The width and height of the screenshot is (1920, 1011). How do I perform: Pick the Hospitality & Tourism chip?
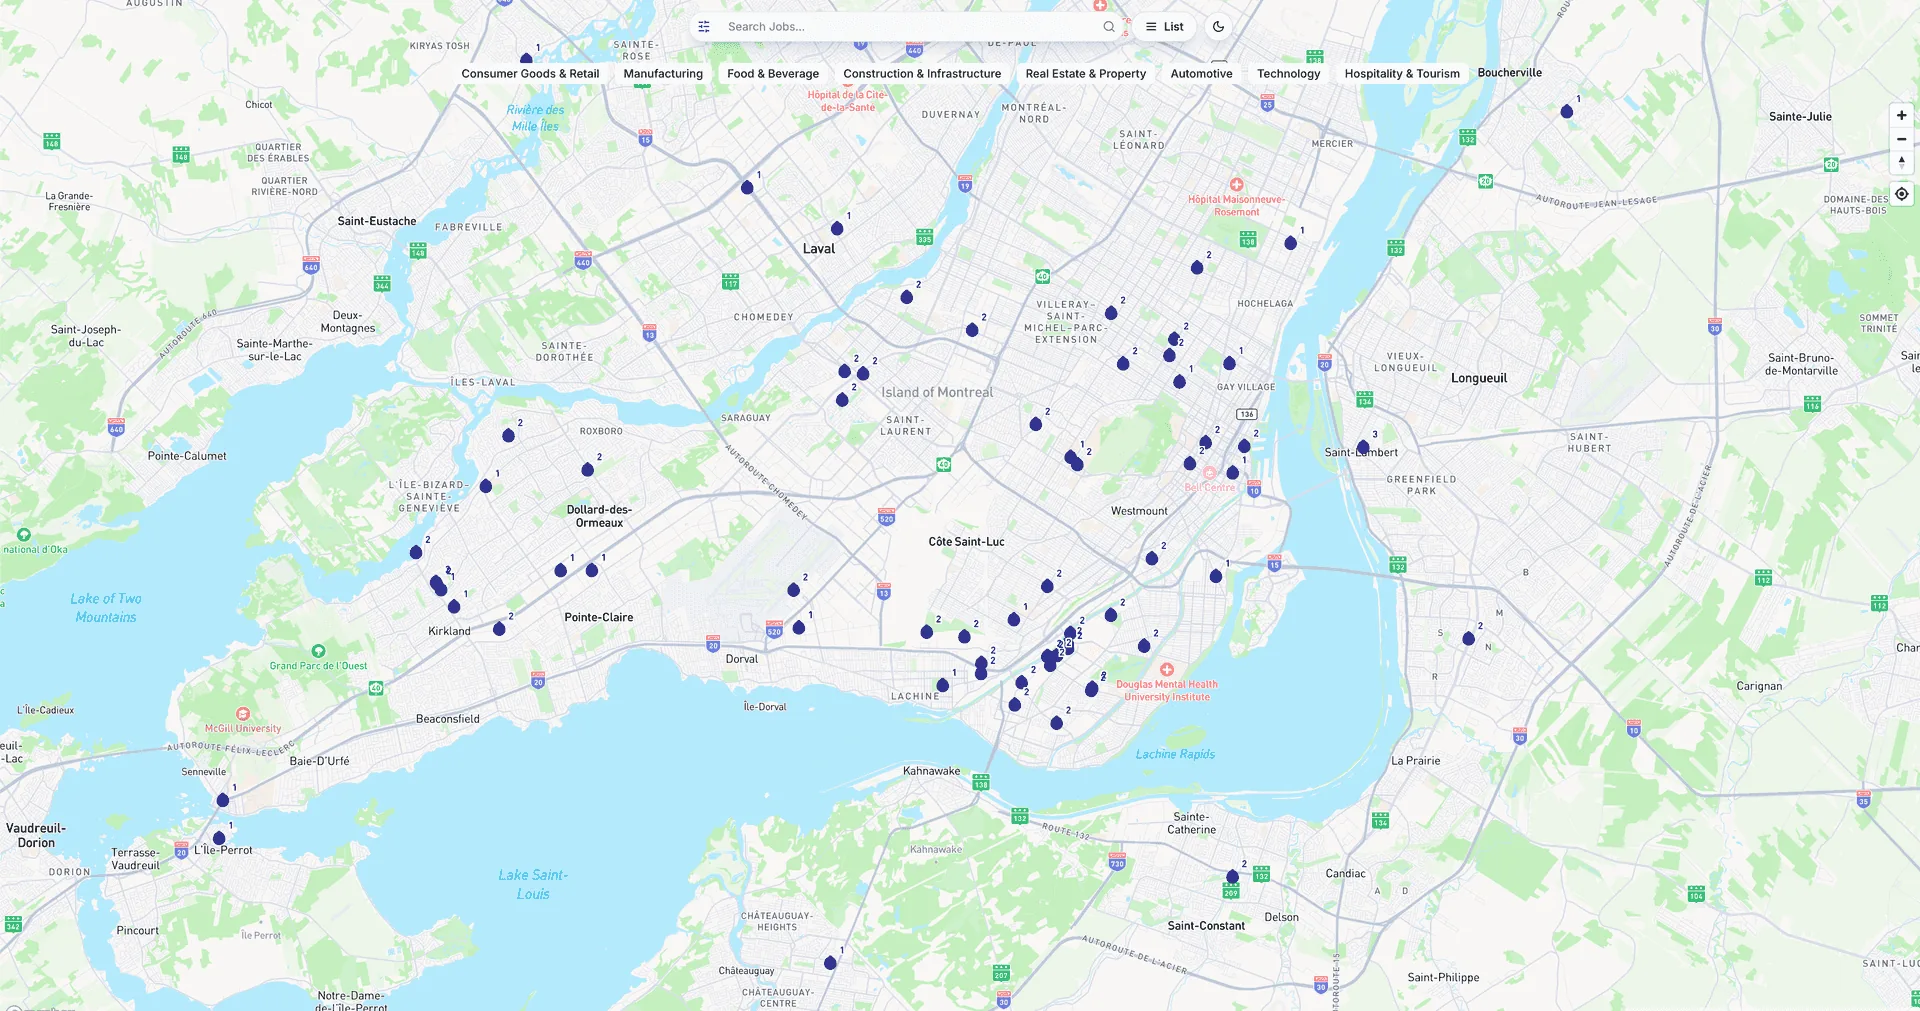point(1402,74)
